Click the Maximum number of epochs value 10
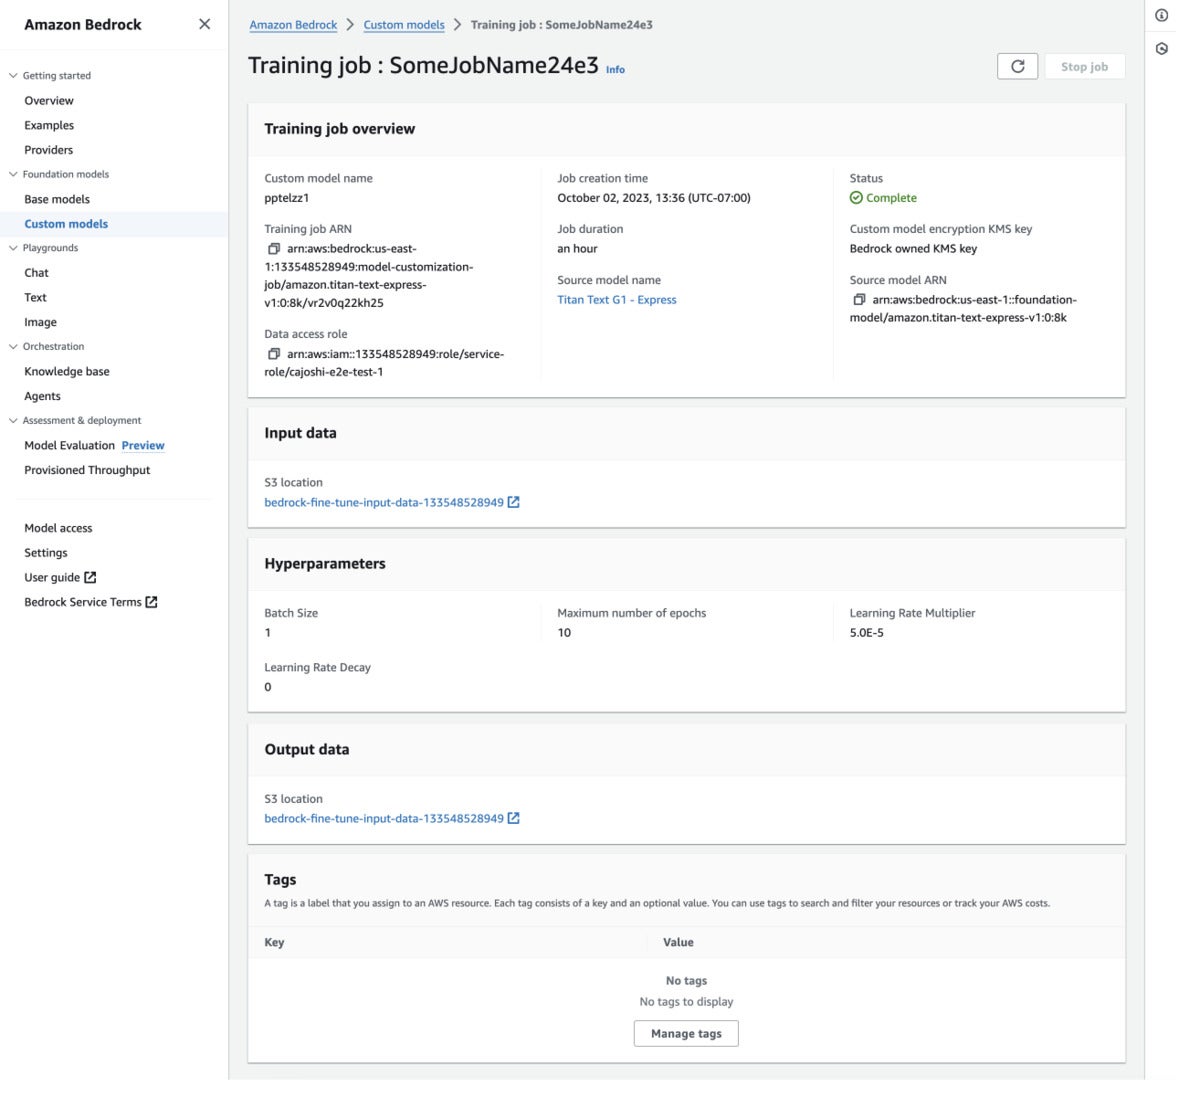The width and height of the screenshot is (1200, 1107). (564, 633)
